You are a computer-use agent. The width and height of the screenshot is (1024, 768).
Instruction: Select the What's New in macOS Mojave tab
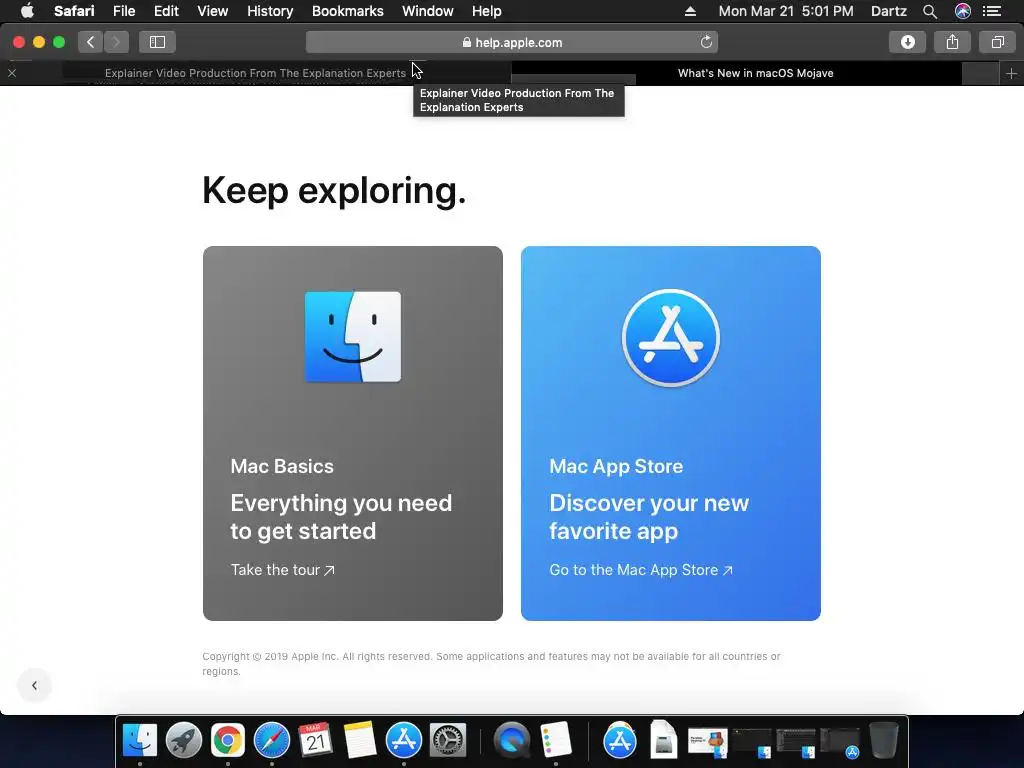(756, 73)
